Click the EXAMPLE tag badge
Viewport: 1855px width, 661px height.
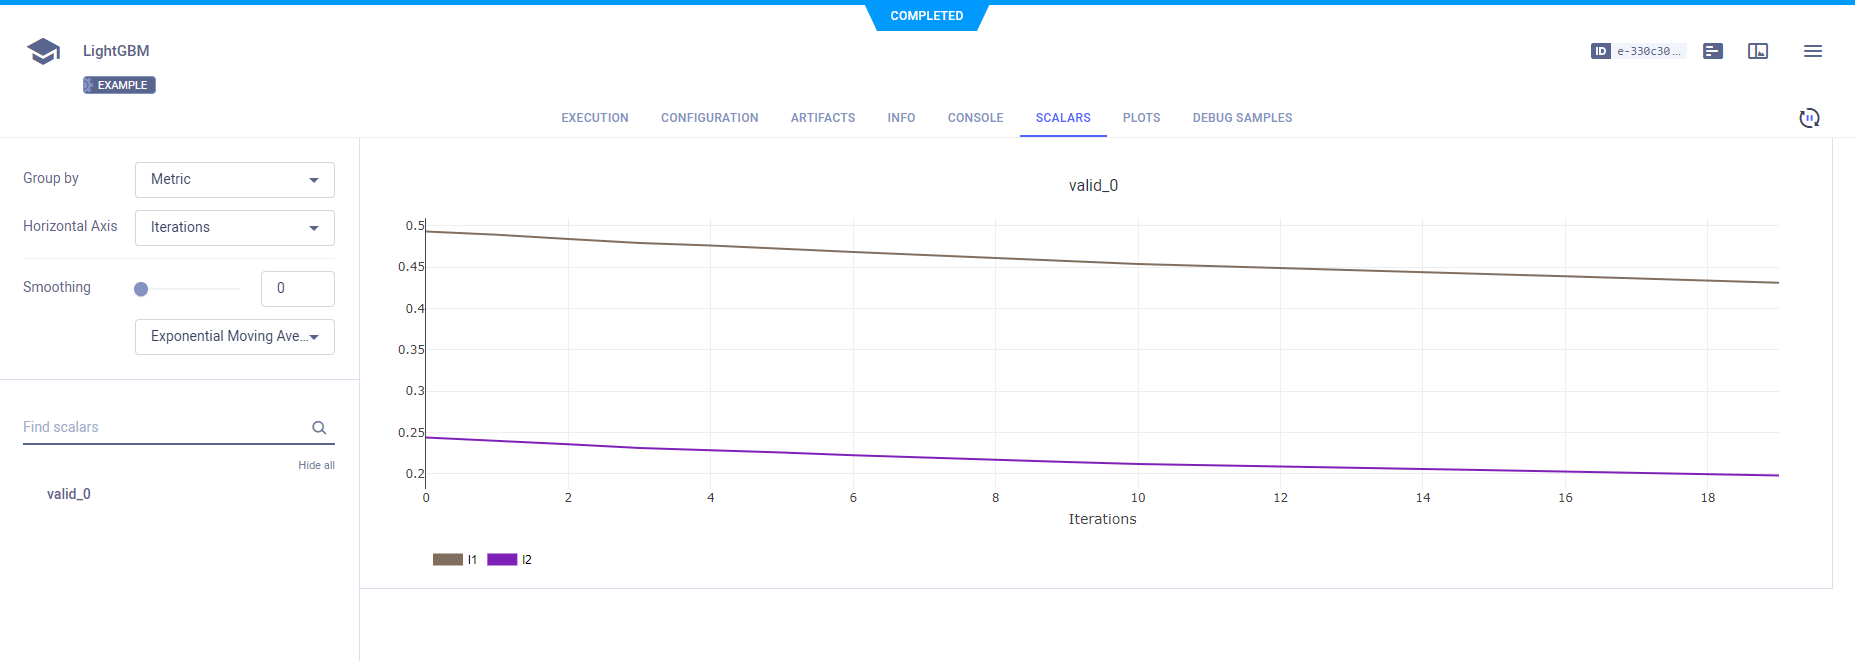[x=119, y=85]
